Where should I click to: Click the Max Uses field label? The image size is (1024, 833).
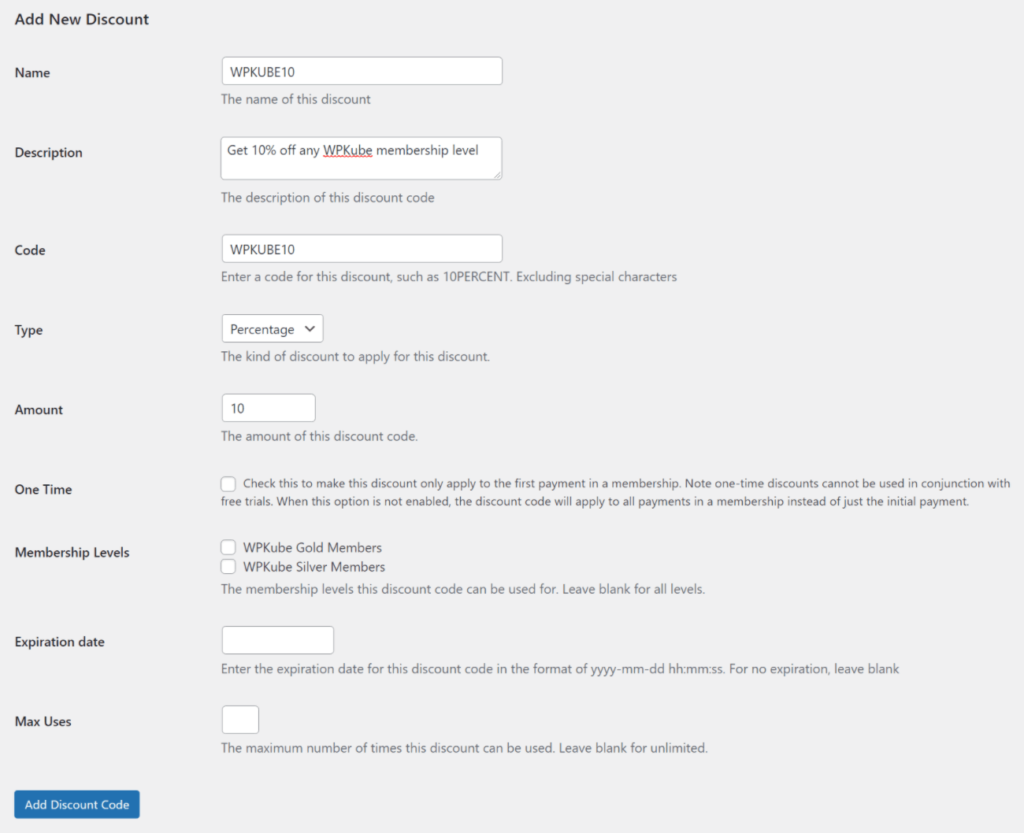coord(43,721)
